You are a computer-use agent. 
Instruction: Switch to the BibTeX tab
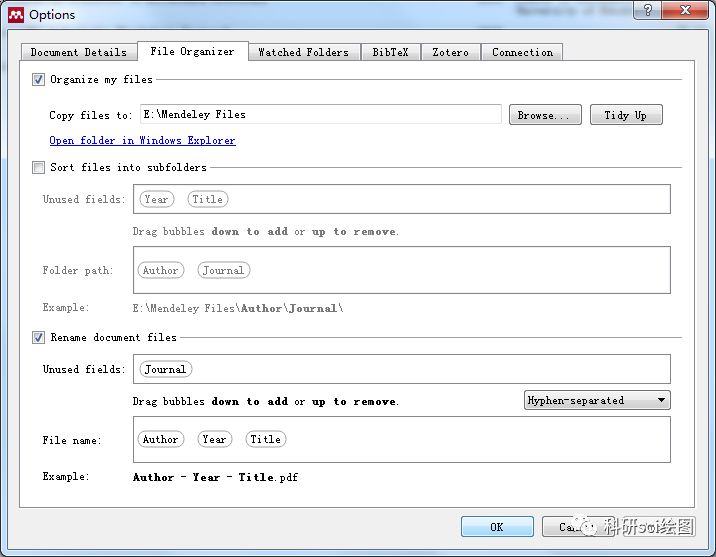tap(390, 52)
